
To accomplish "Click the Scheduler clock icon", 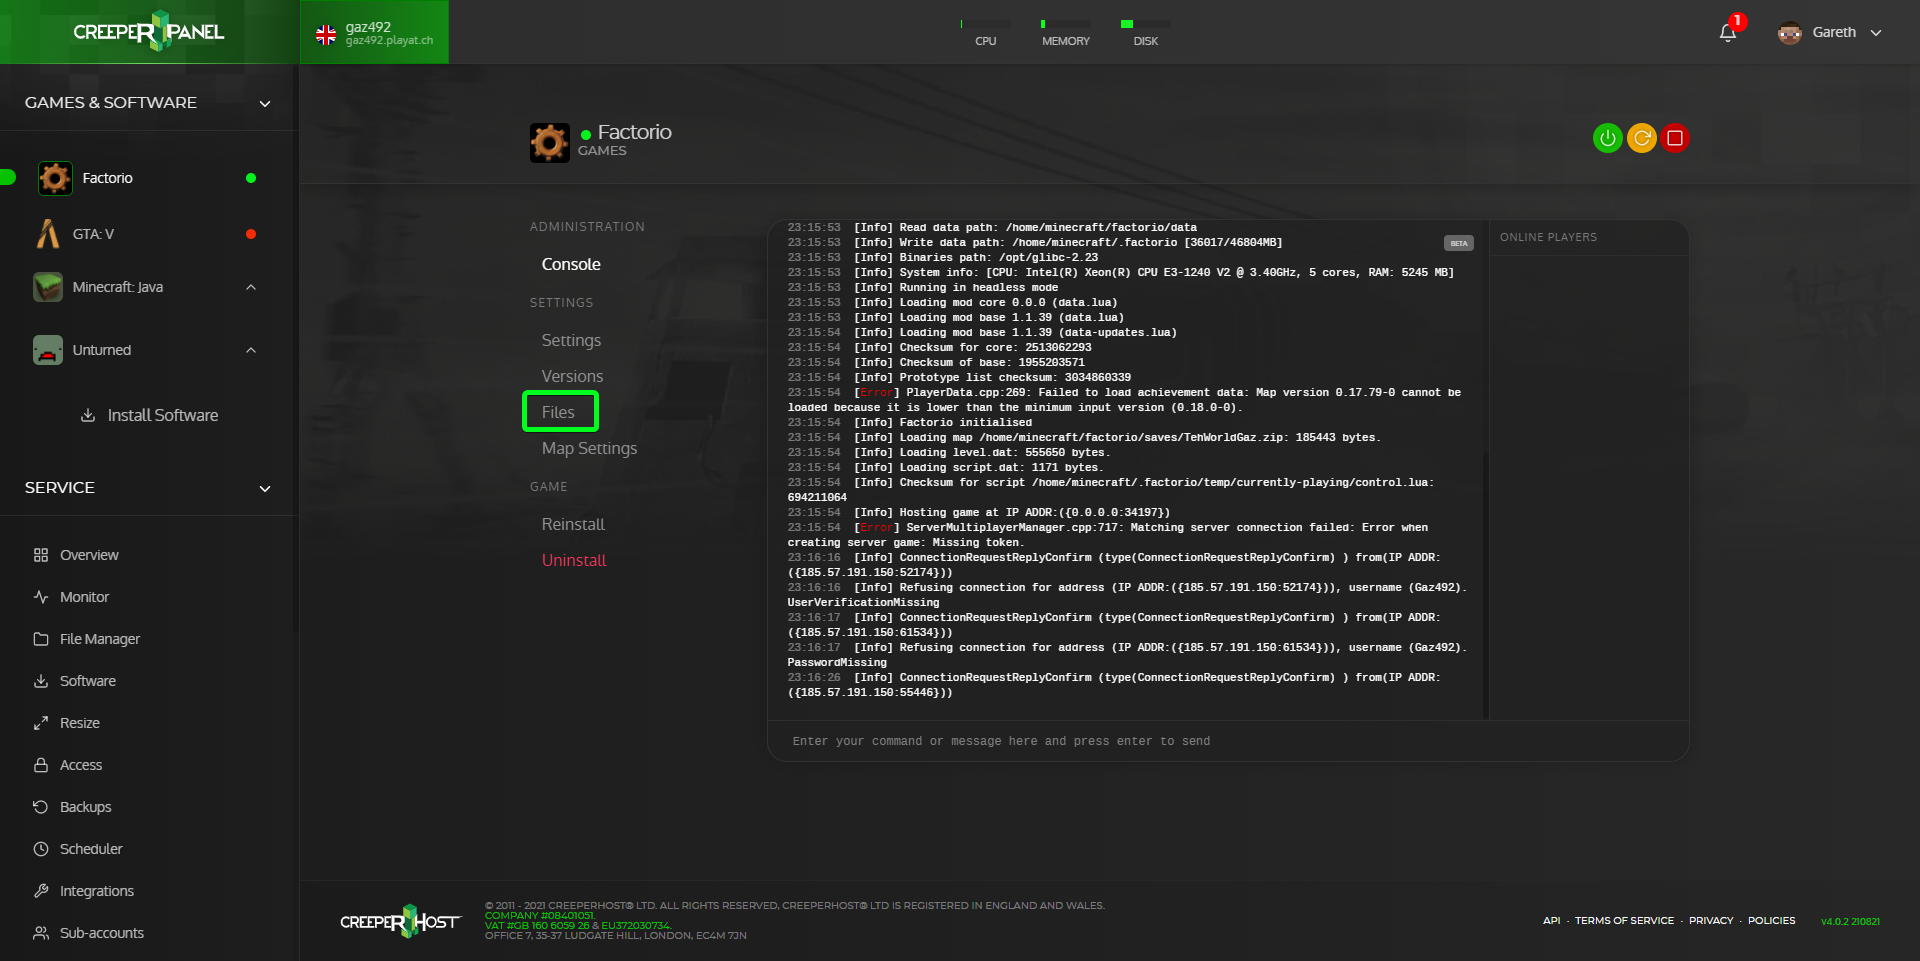I will point(41,849).
